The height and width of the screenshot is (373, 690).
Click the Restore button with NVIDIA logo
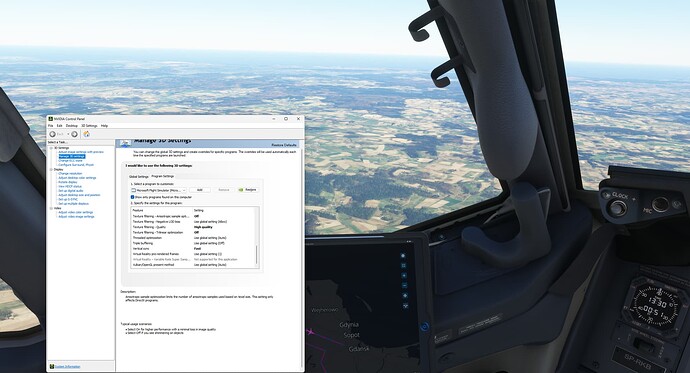248,190
